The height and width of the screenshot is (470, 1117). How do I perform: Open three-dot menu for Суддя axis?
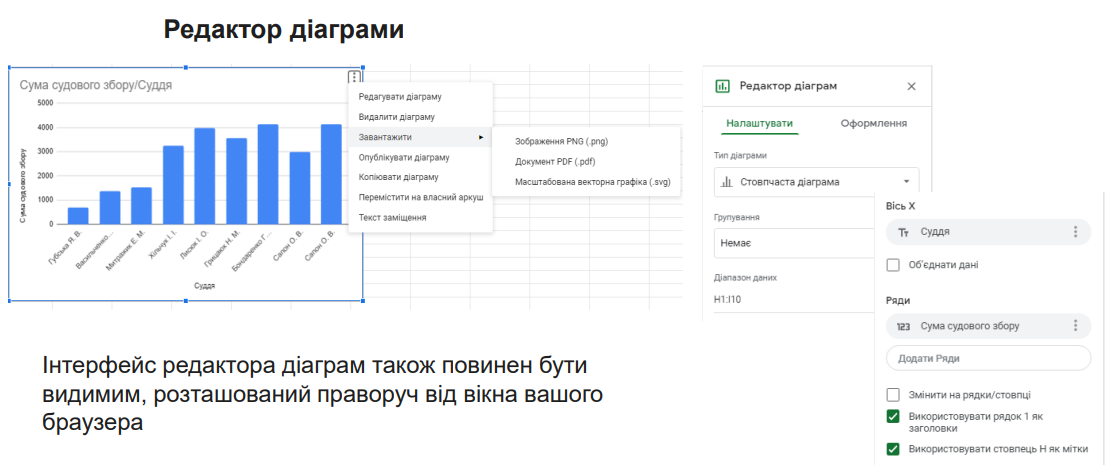(x=1075, y=232)
